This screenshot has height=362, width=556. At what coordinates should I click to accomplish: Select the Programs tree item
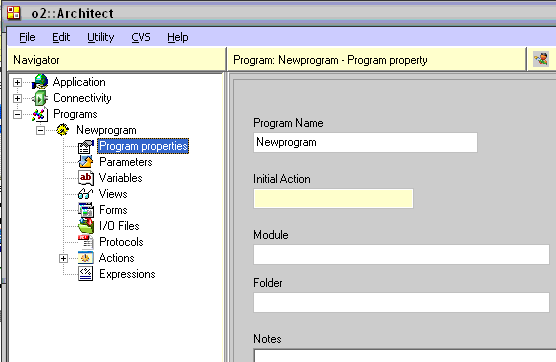[75, 114]
